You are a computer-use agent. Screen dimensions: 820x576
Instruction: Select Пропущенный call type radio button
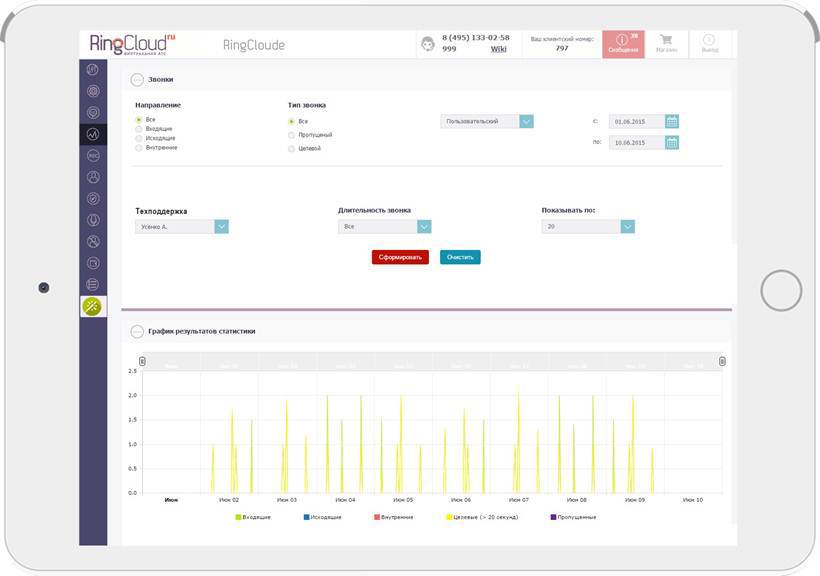[291, 135]
